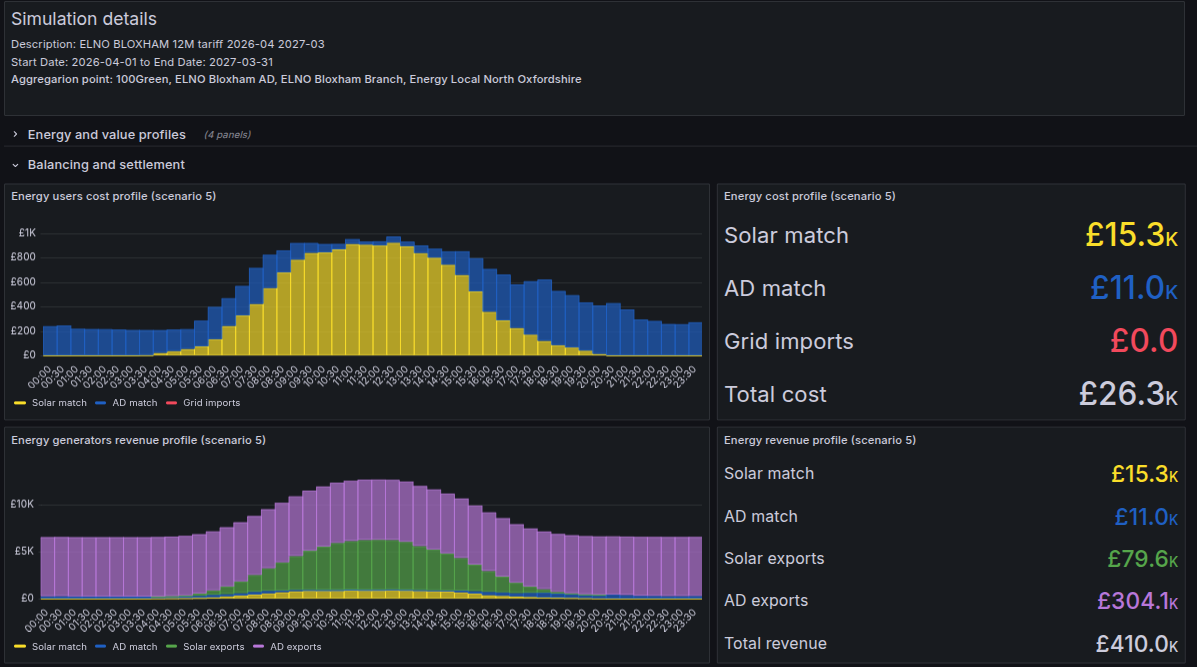1197x667 pixels.
Task: Toggle Solar exports series in revenue chart legend
Action: point(213,647)
